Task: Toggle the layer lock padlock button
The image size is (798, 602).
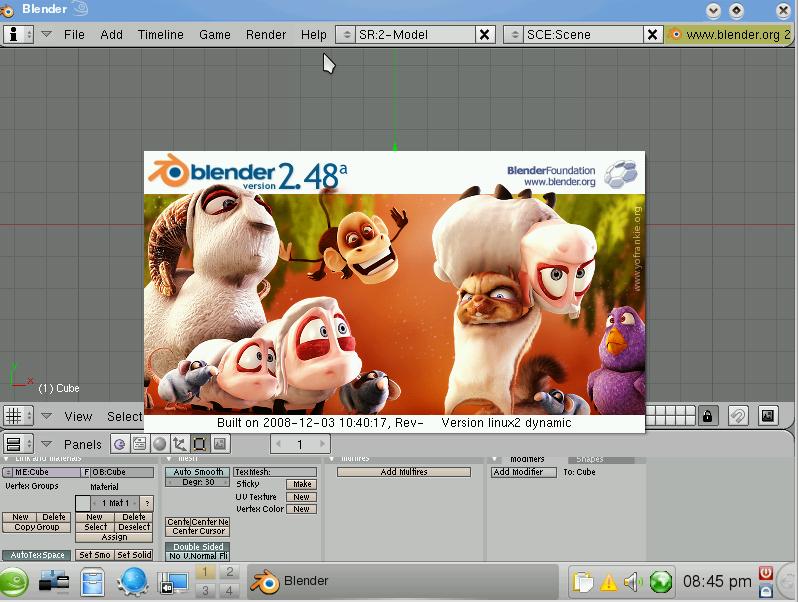Action: pyautogui.click(x=707, y=416)
